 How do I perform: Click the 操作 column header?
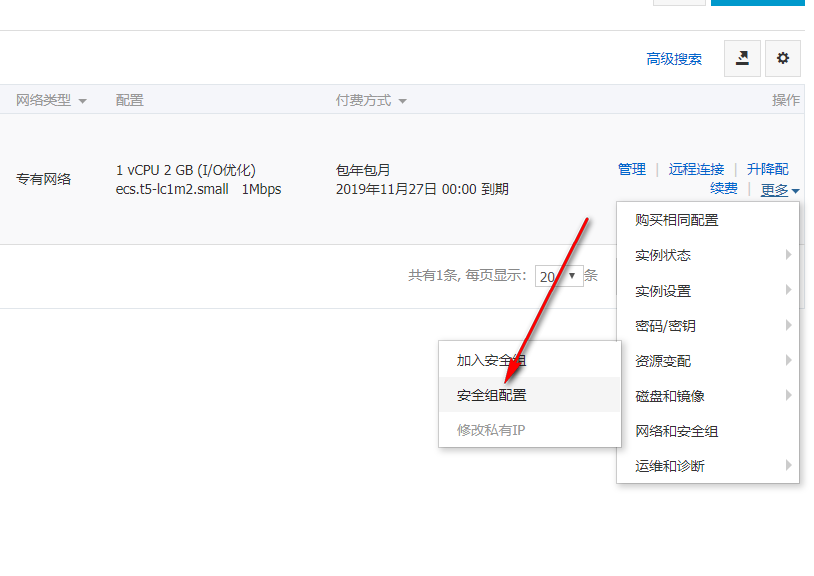pyautogui.click(x=785, y=100)
